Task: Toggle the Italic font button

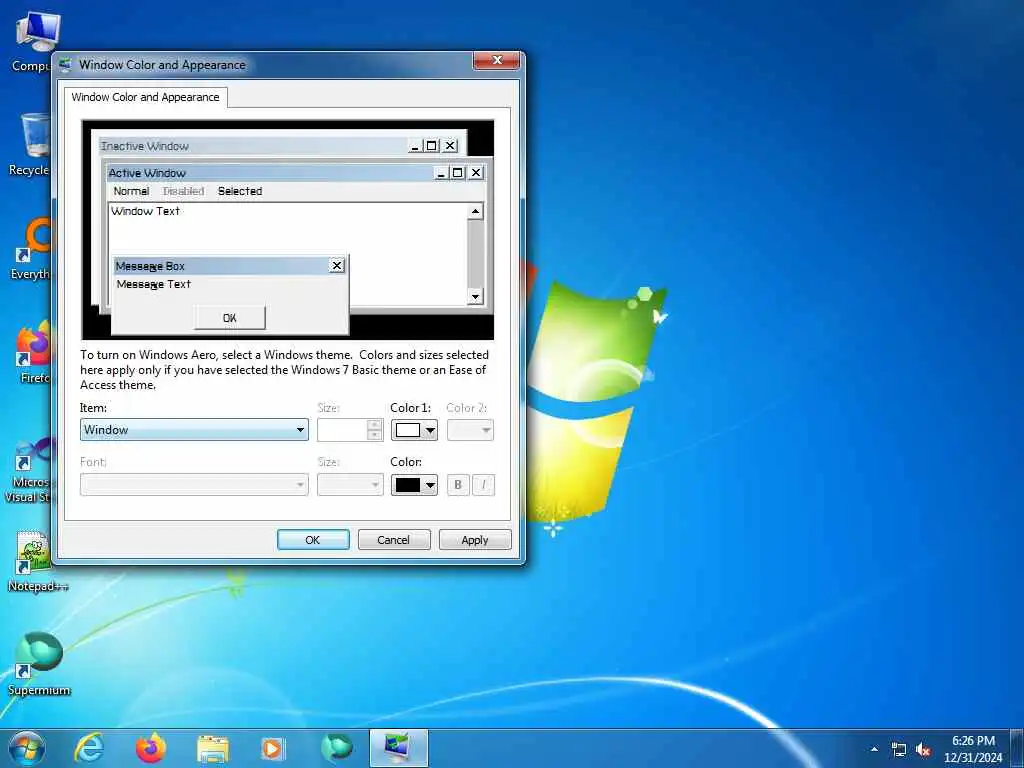Action: [x=483, y=485]
